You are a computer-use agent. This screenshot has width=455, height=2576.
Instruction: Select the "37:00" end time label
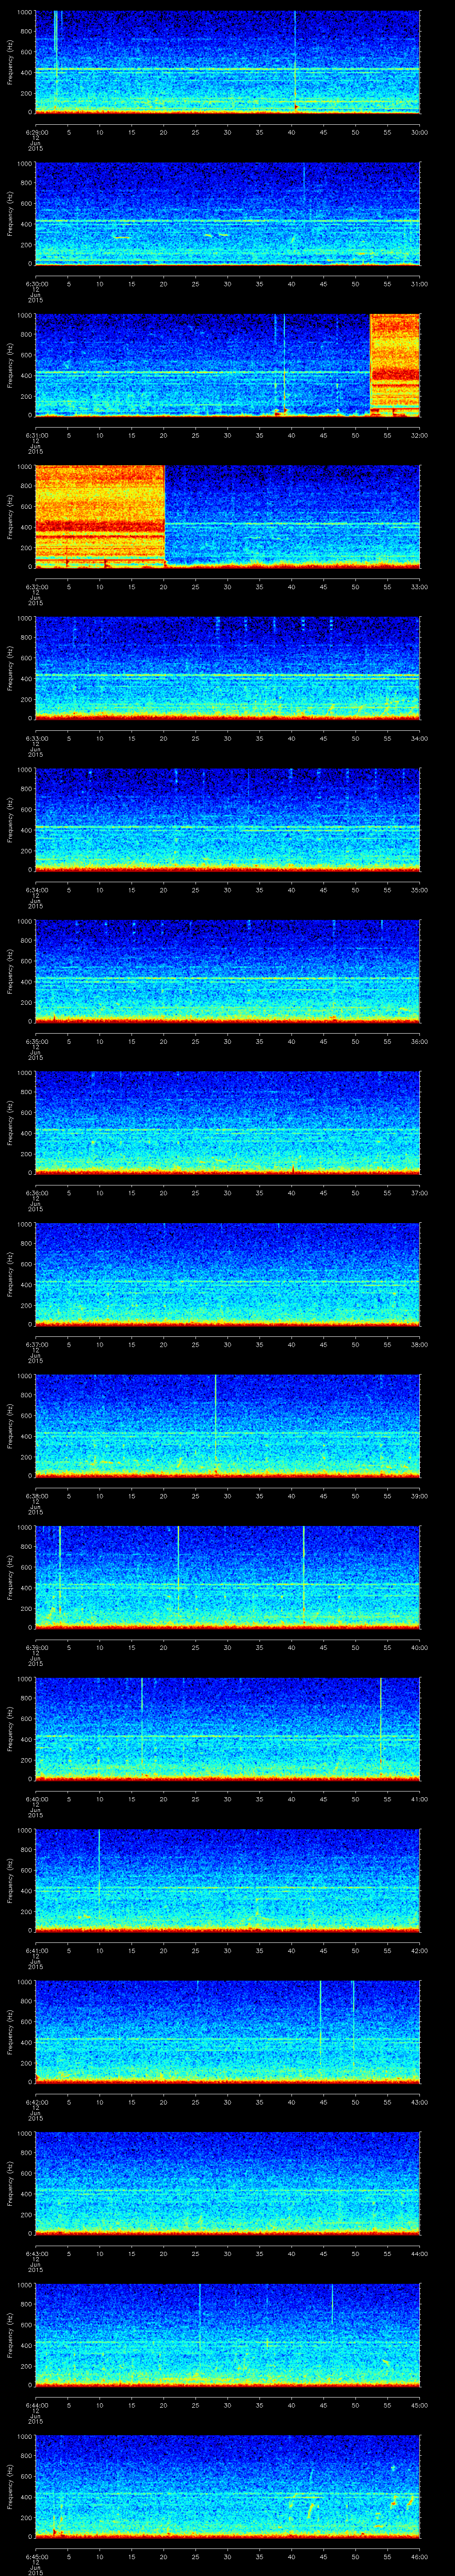[x=420, y=1193]
